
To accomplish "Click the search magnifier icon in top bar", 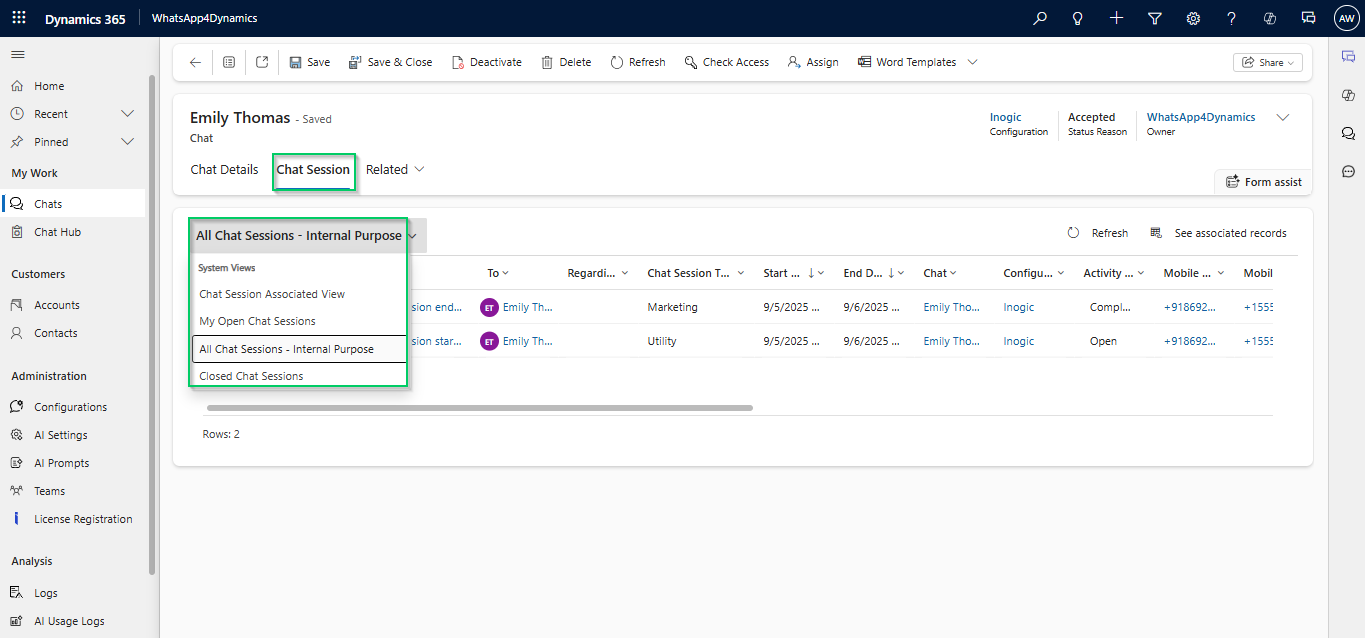I will [x=1040, y=18].
